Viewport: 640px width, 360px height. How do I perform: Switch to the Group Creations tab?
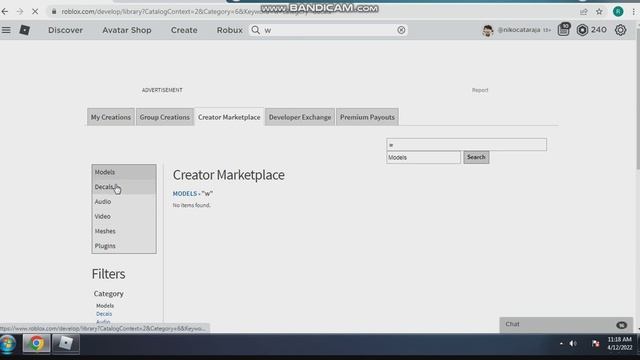[164, 117]
